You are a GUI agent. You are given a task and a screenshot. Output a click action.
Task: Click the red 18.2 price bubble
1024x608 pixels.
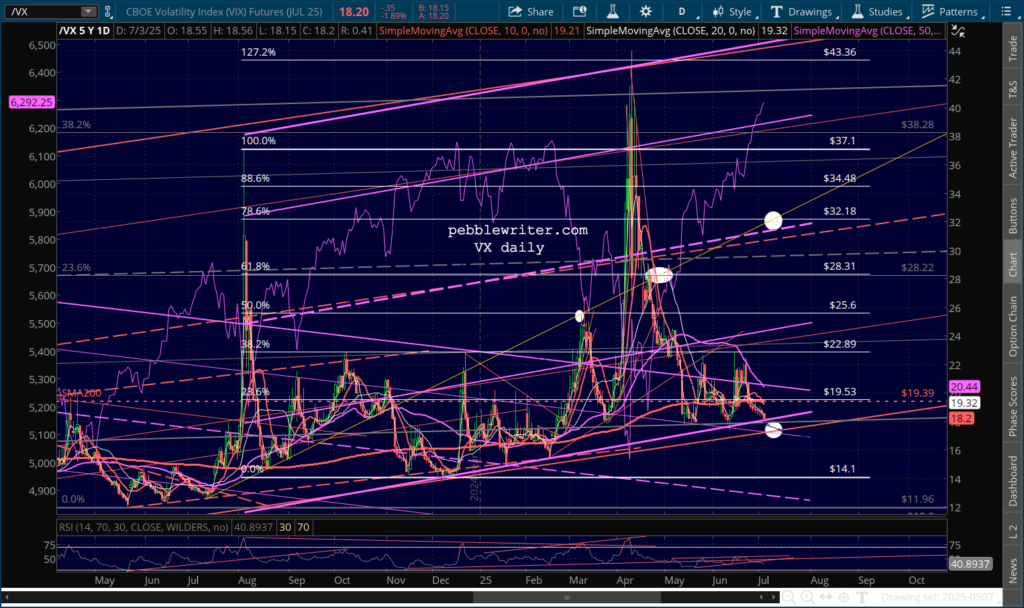961,418
